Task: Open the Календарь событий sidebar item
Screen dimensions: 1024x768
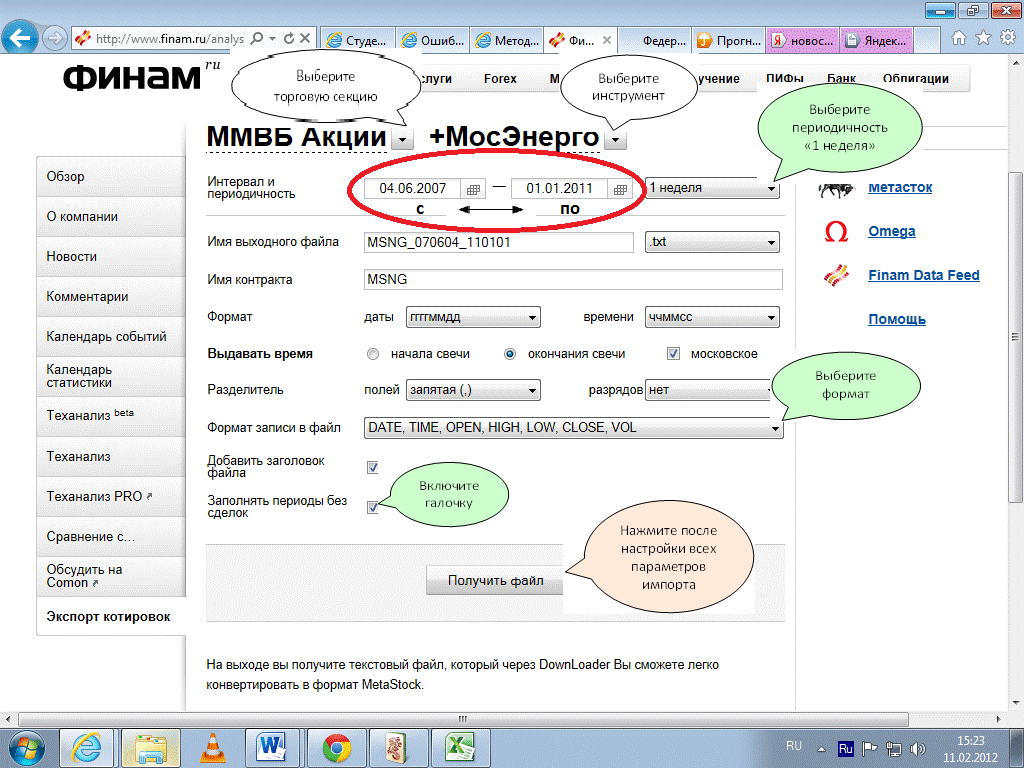Action: [111, 336]
